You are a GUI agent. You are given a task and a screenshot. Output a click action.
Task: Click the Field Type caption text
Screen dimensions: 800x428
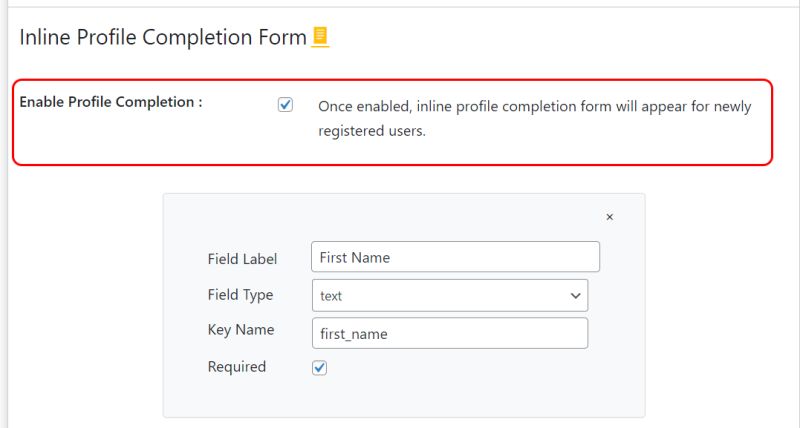tap(240, 295)
